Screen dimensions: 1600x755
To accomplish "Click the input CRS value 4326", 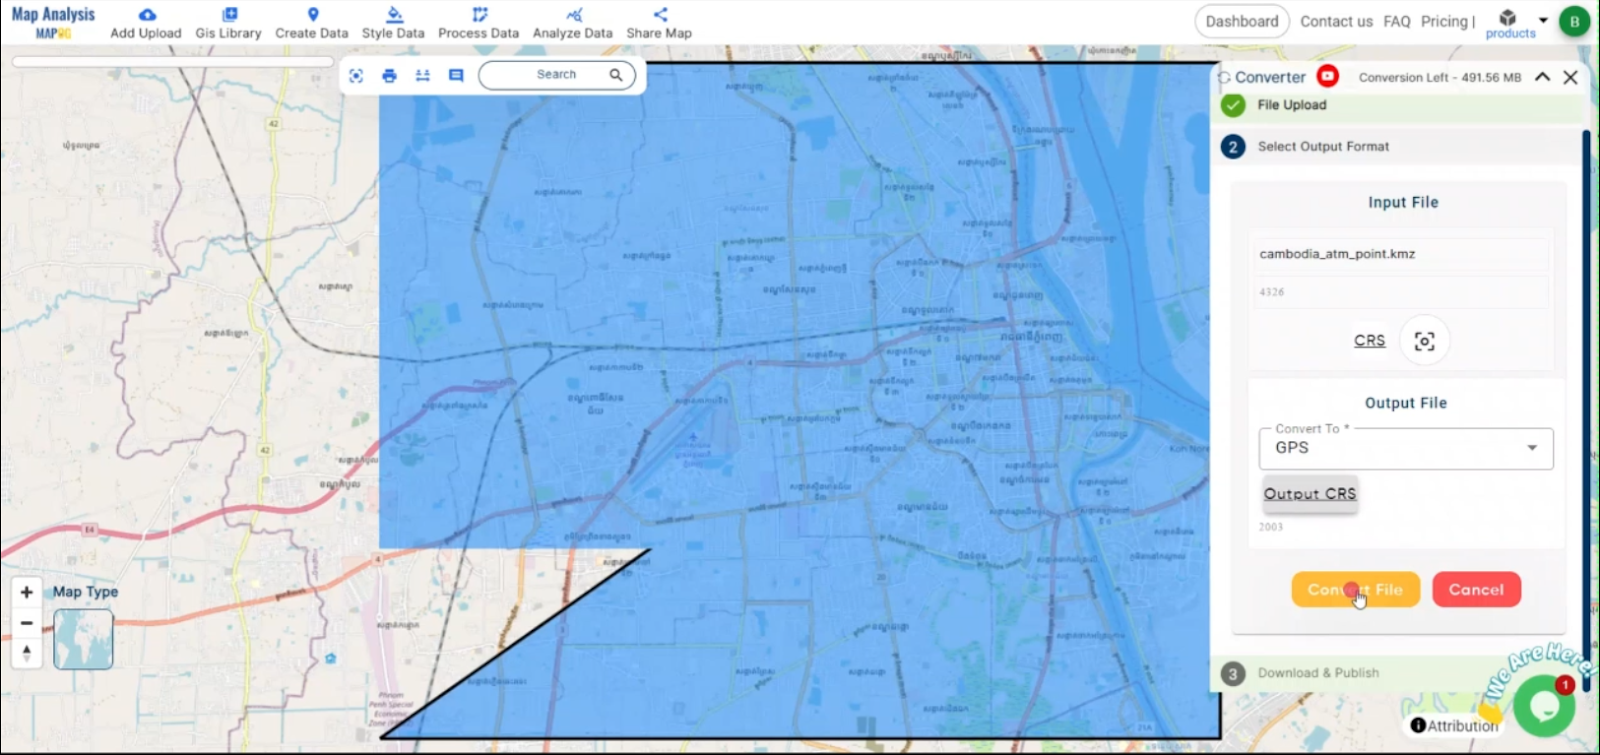I will point(1401,292).
